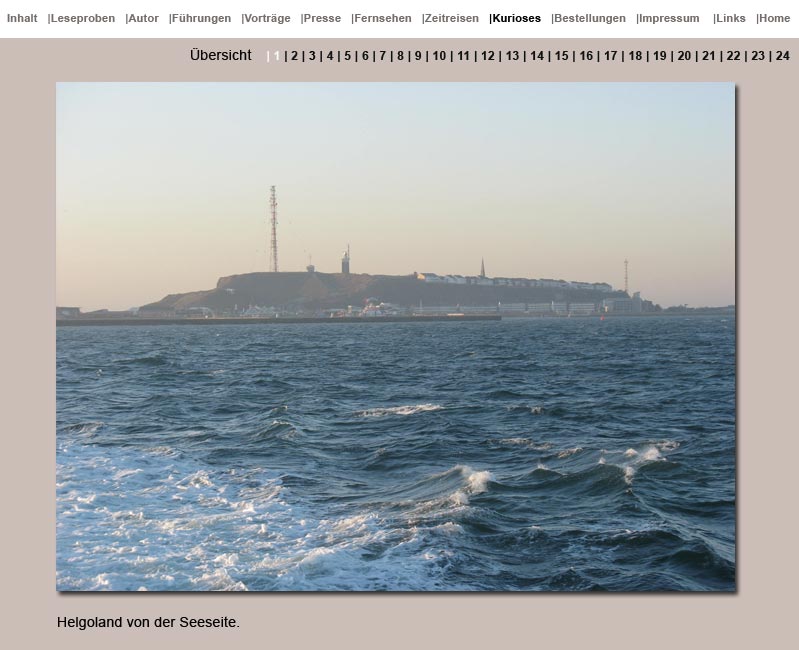This screenshot has height=650, width=799.
Task: Go to gallery page 18
Action: pyautogui.click(x=635, y=56)
